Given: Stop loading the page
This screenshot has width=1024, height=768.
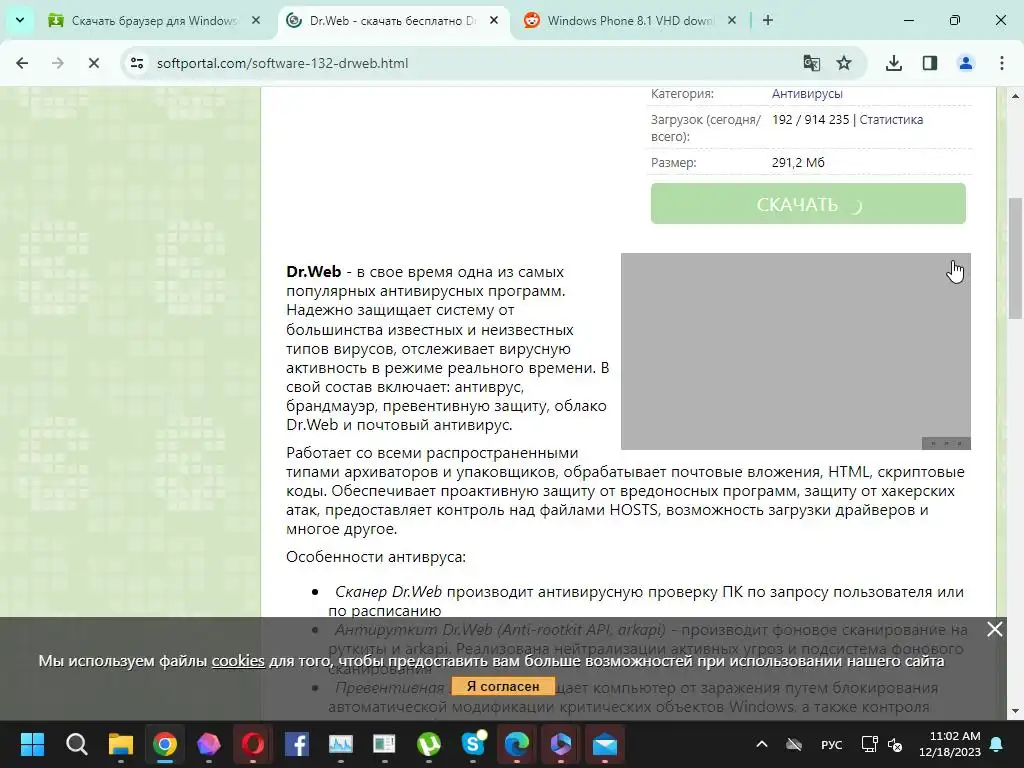Looking at the screenshot, I should (93, 63).
